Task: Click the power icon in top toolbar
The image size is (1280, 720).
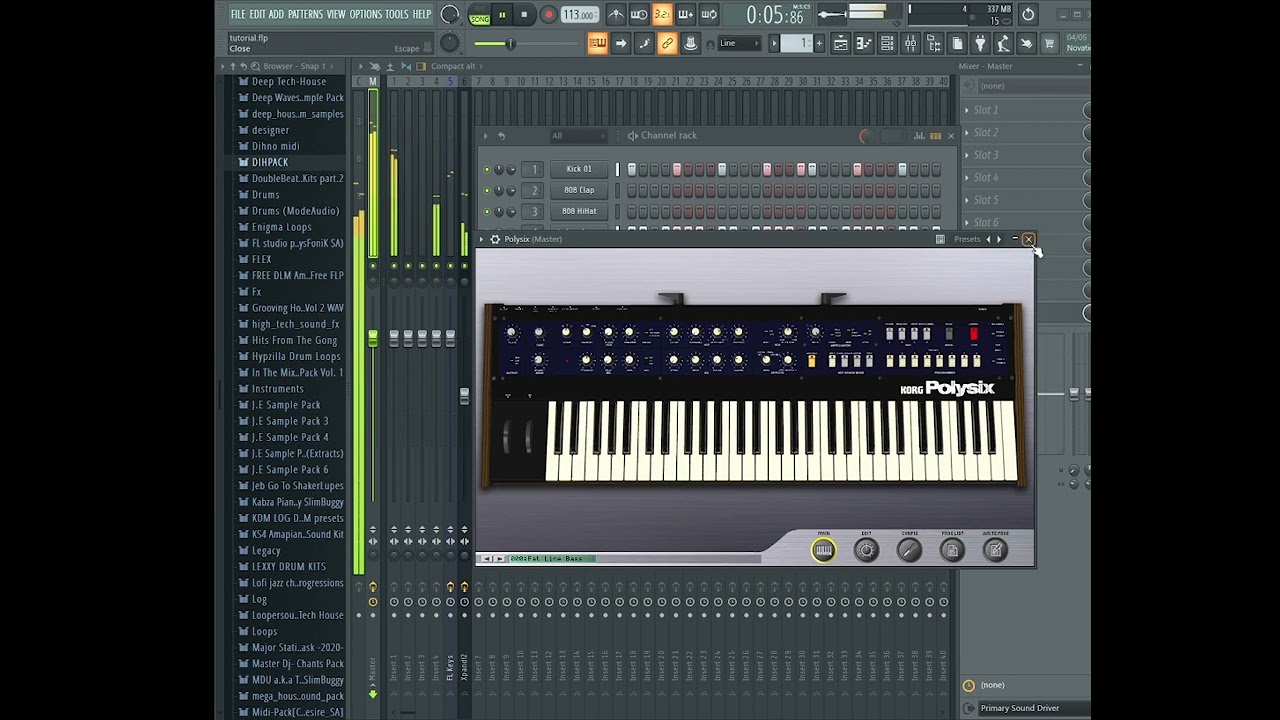Action: (x=1028, y=15)
